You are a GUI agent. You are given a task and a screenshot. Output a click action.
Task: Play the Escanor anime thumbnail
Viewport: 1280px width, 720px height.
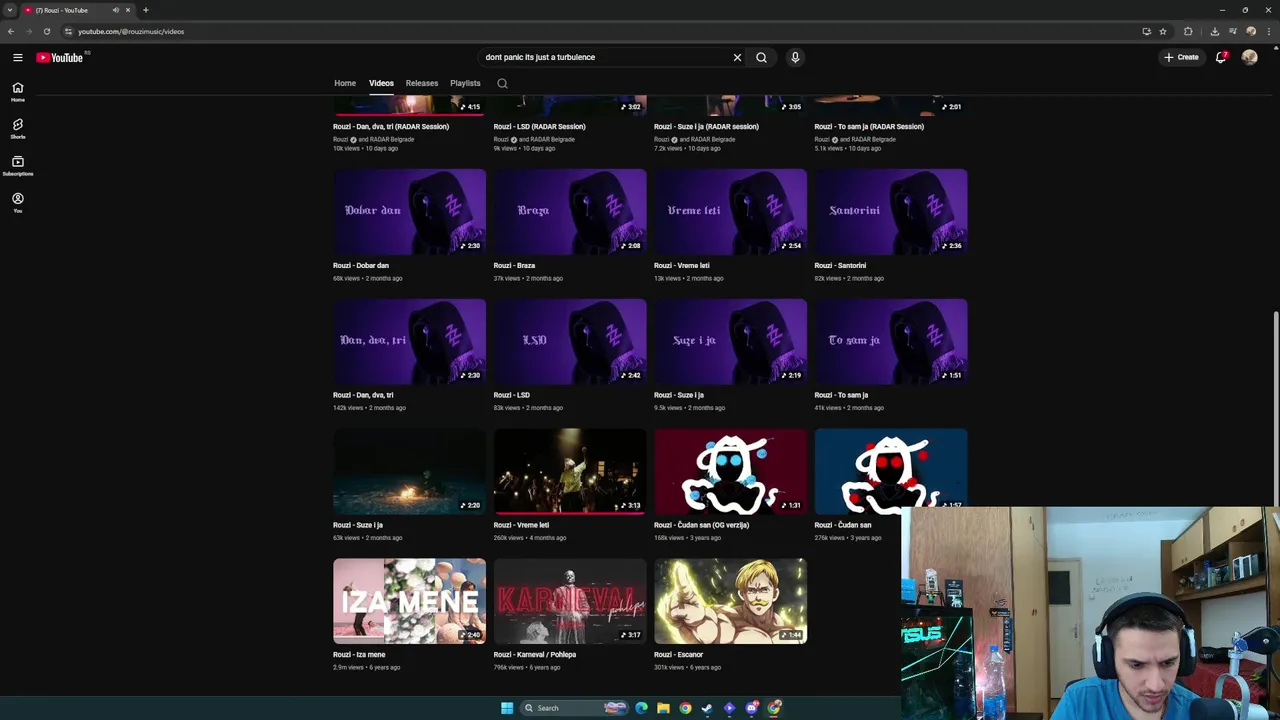point(730,601)
